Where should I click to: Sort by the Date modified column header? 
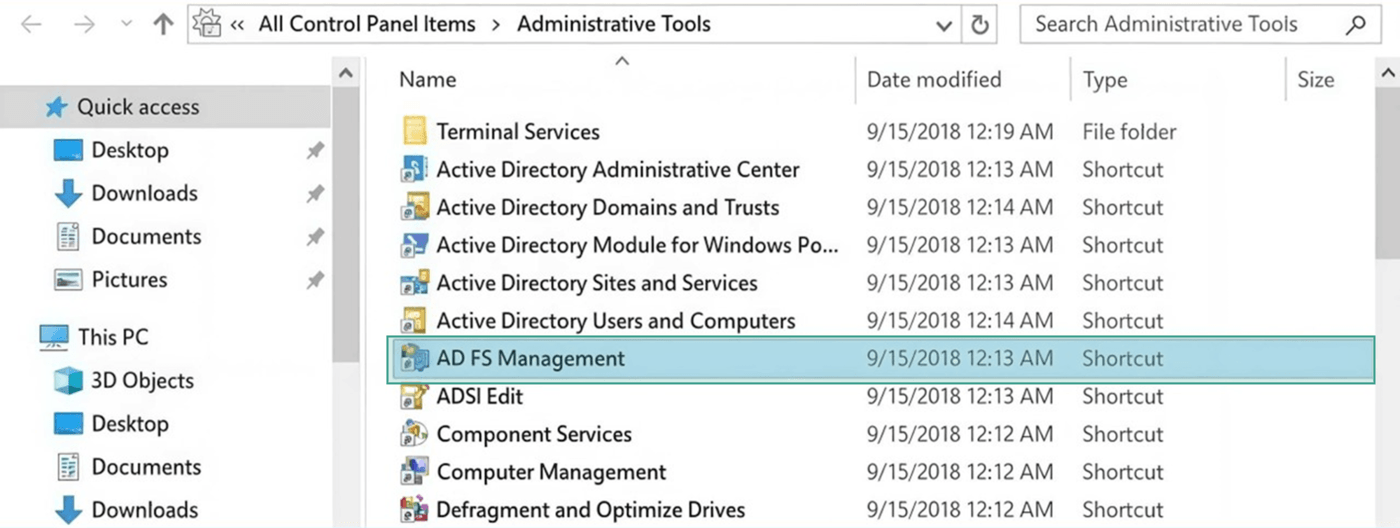click(x=933, y=80)
